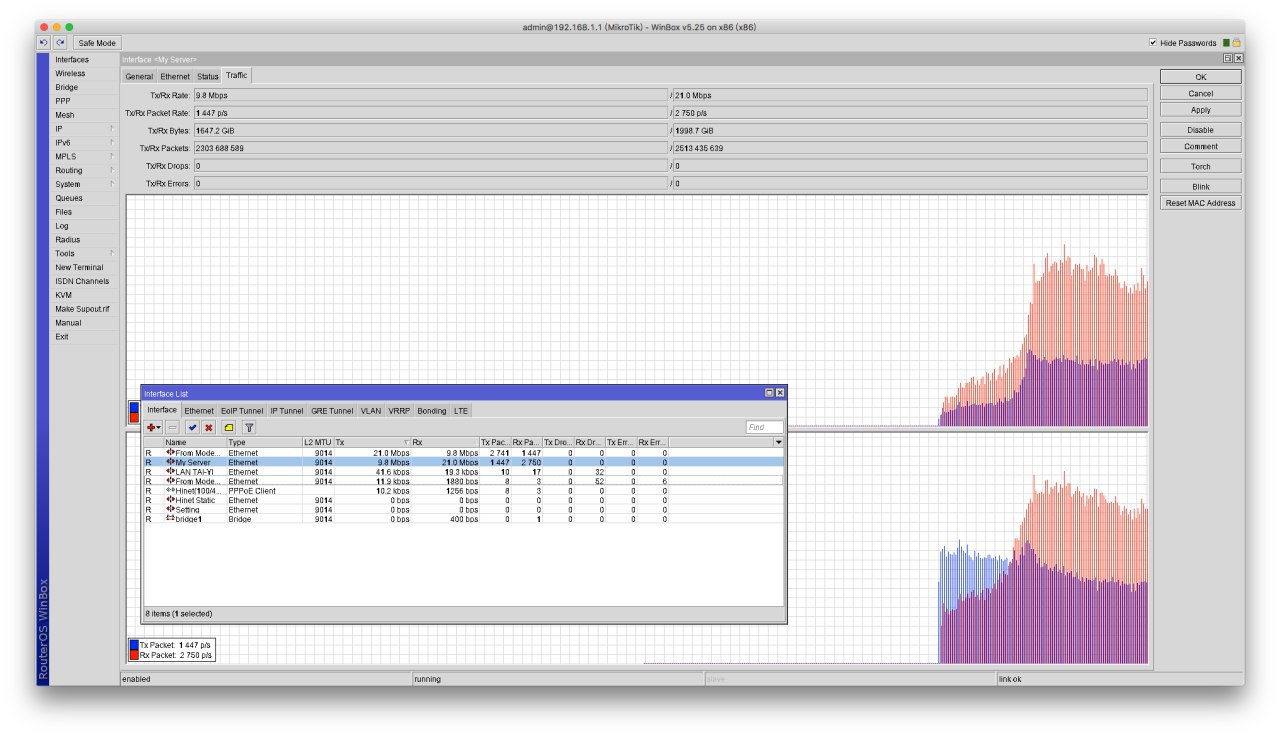Image resolution: width=1280 pixels, height=736 pixels.
Task: Click restore icon of Interface List window
Action: click(x=769, y=393)
